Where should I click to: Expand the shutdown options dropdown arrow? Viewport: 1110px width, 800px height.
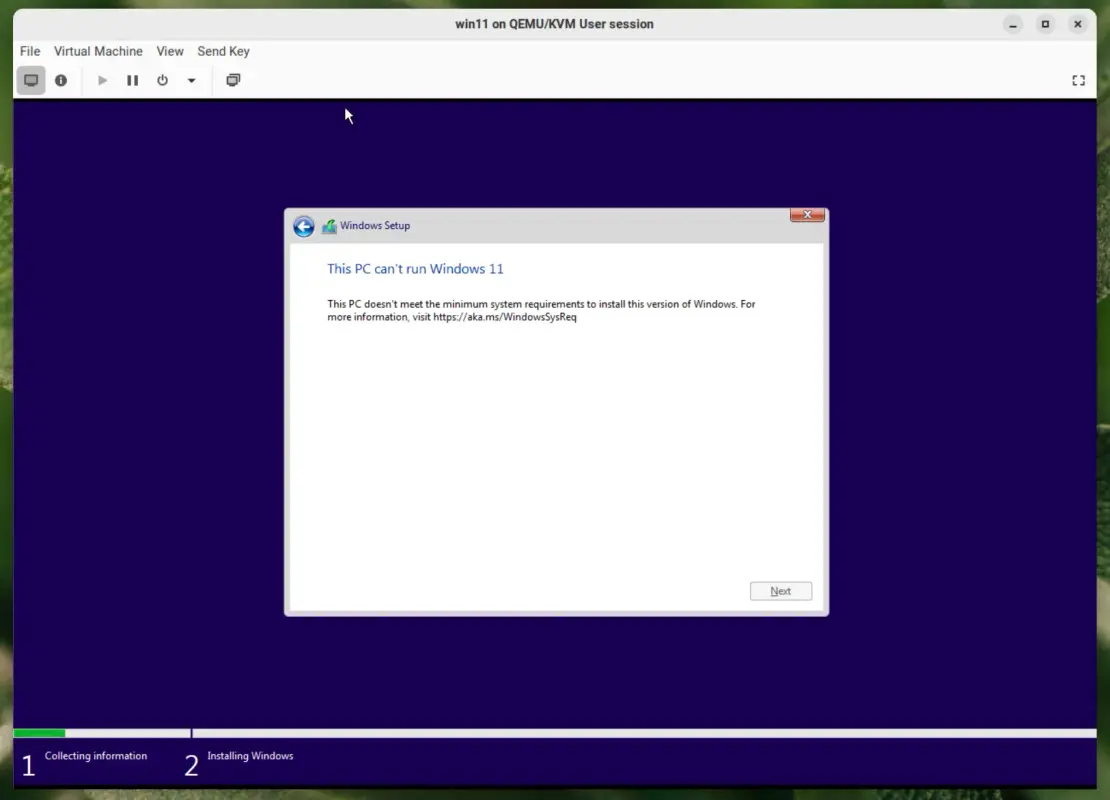click(191, 80)
